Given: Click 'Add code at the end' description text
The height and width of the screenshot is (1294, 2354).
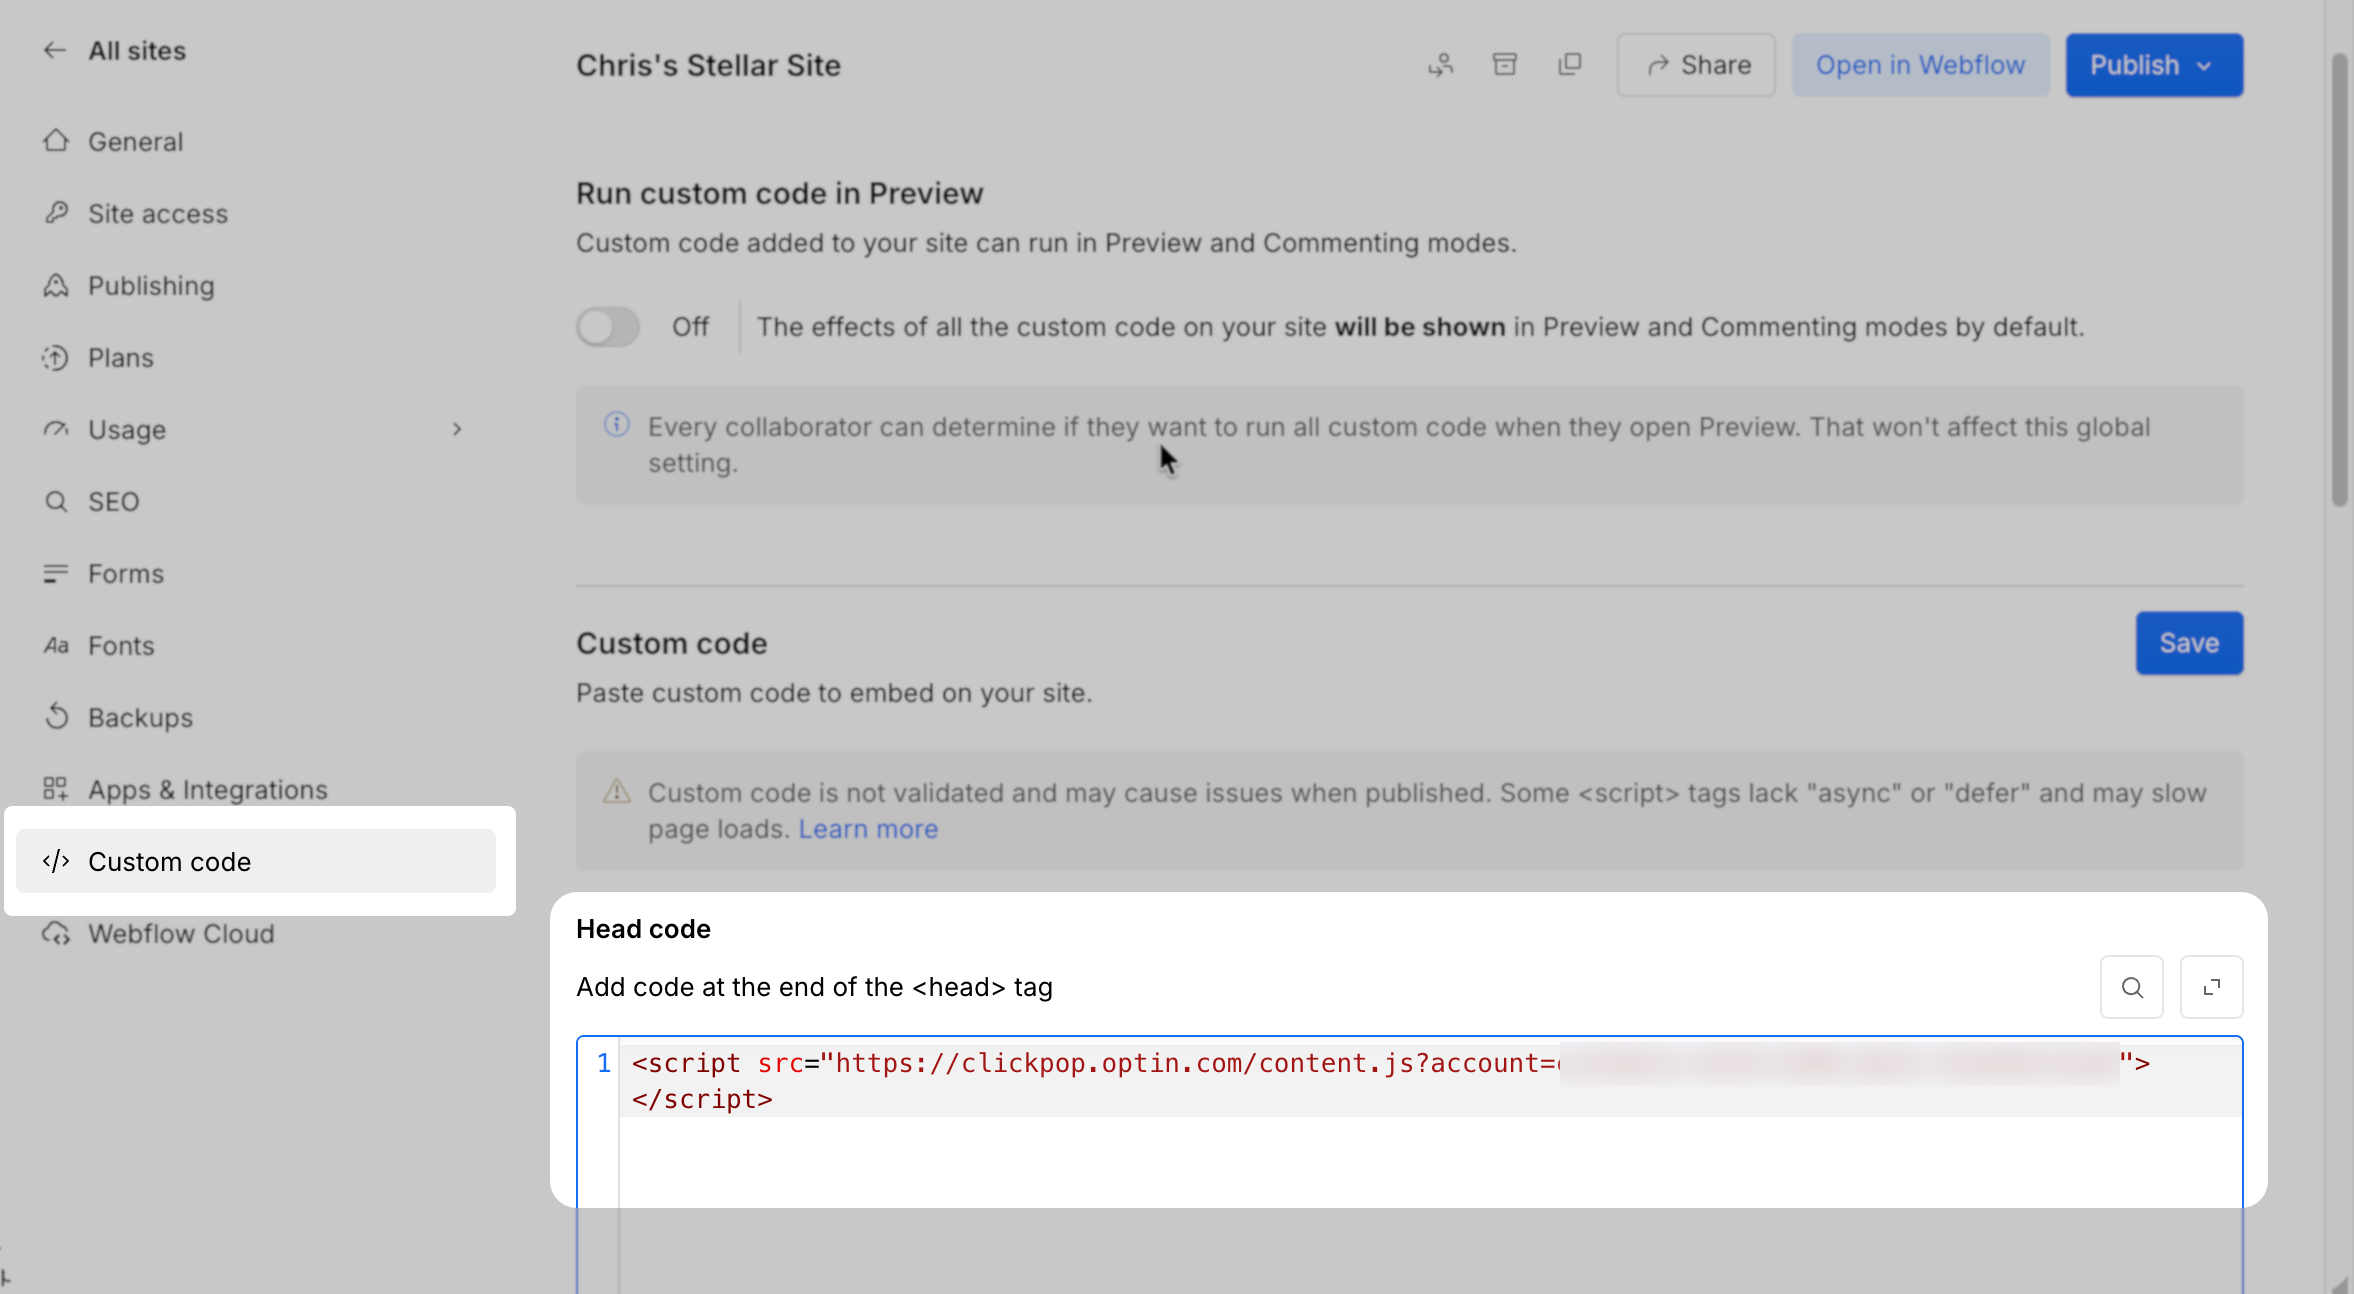Looking at the screenshot, I should pyautogui.click(x=815, y=987).
